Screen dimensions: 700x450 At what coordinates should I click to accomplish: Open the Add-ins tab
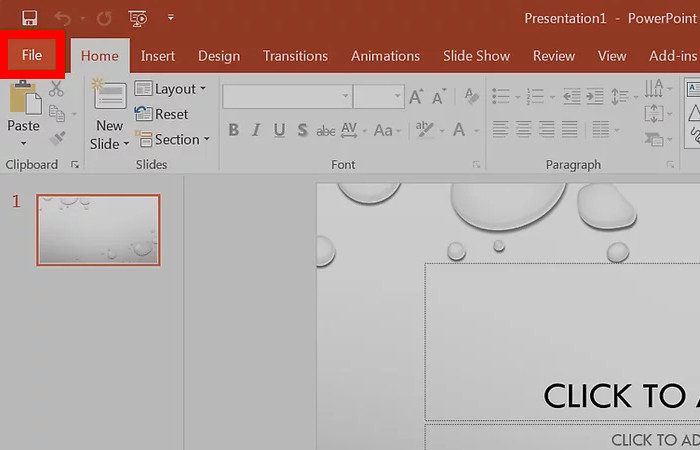tap(673, 56)
